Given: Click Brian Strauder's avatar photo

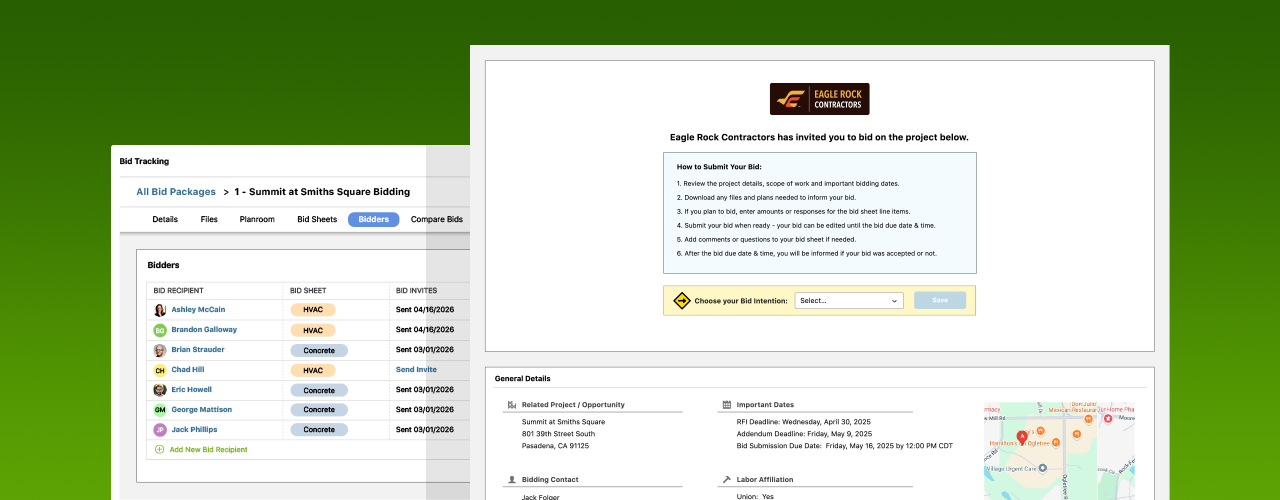Looking at the screenshot, I should pos(160,350).
